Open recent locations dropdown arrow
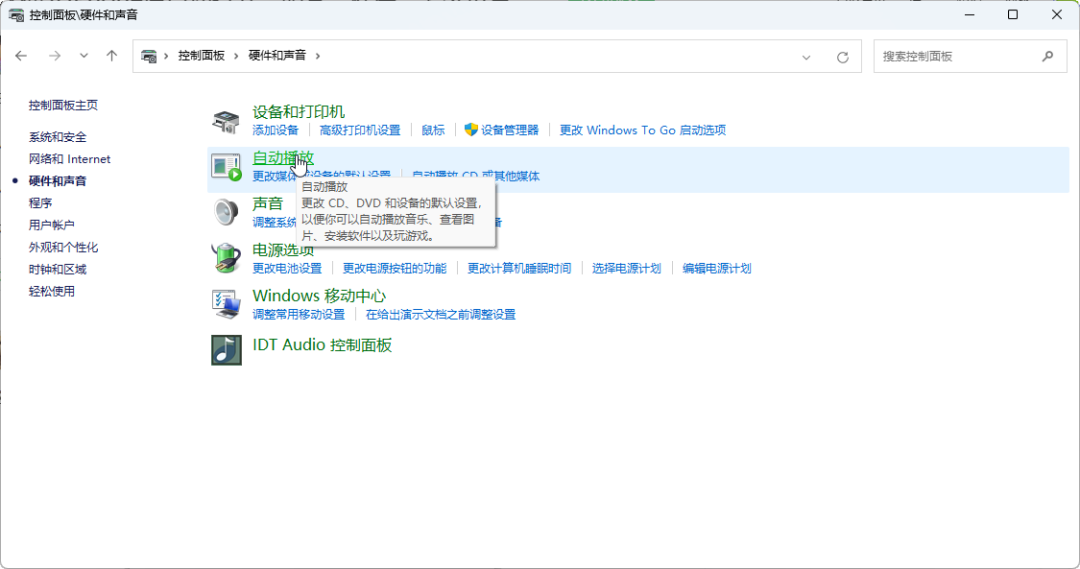1080x569 pixels. (83, 56)
